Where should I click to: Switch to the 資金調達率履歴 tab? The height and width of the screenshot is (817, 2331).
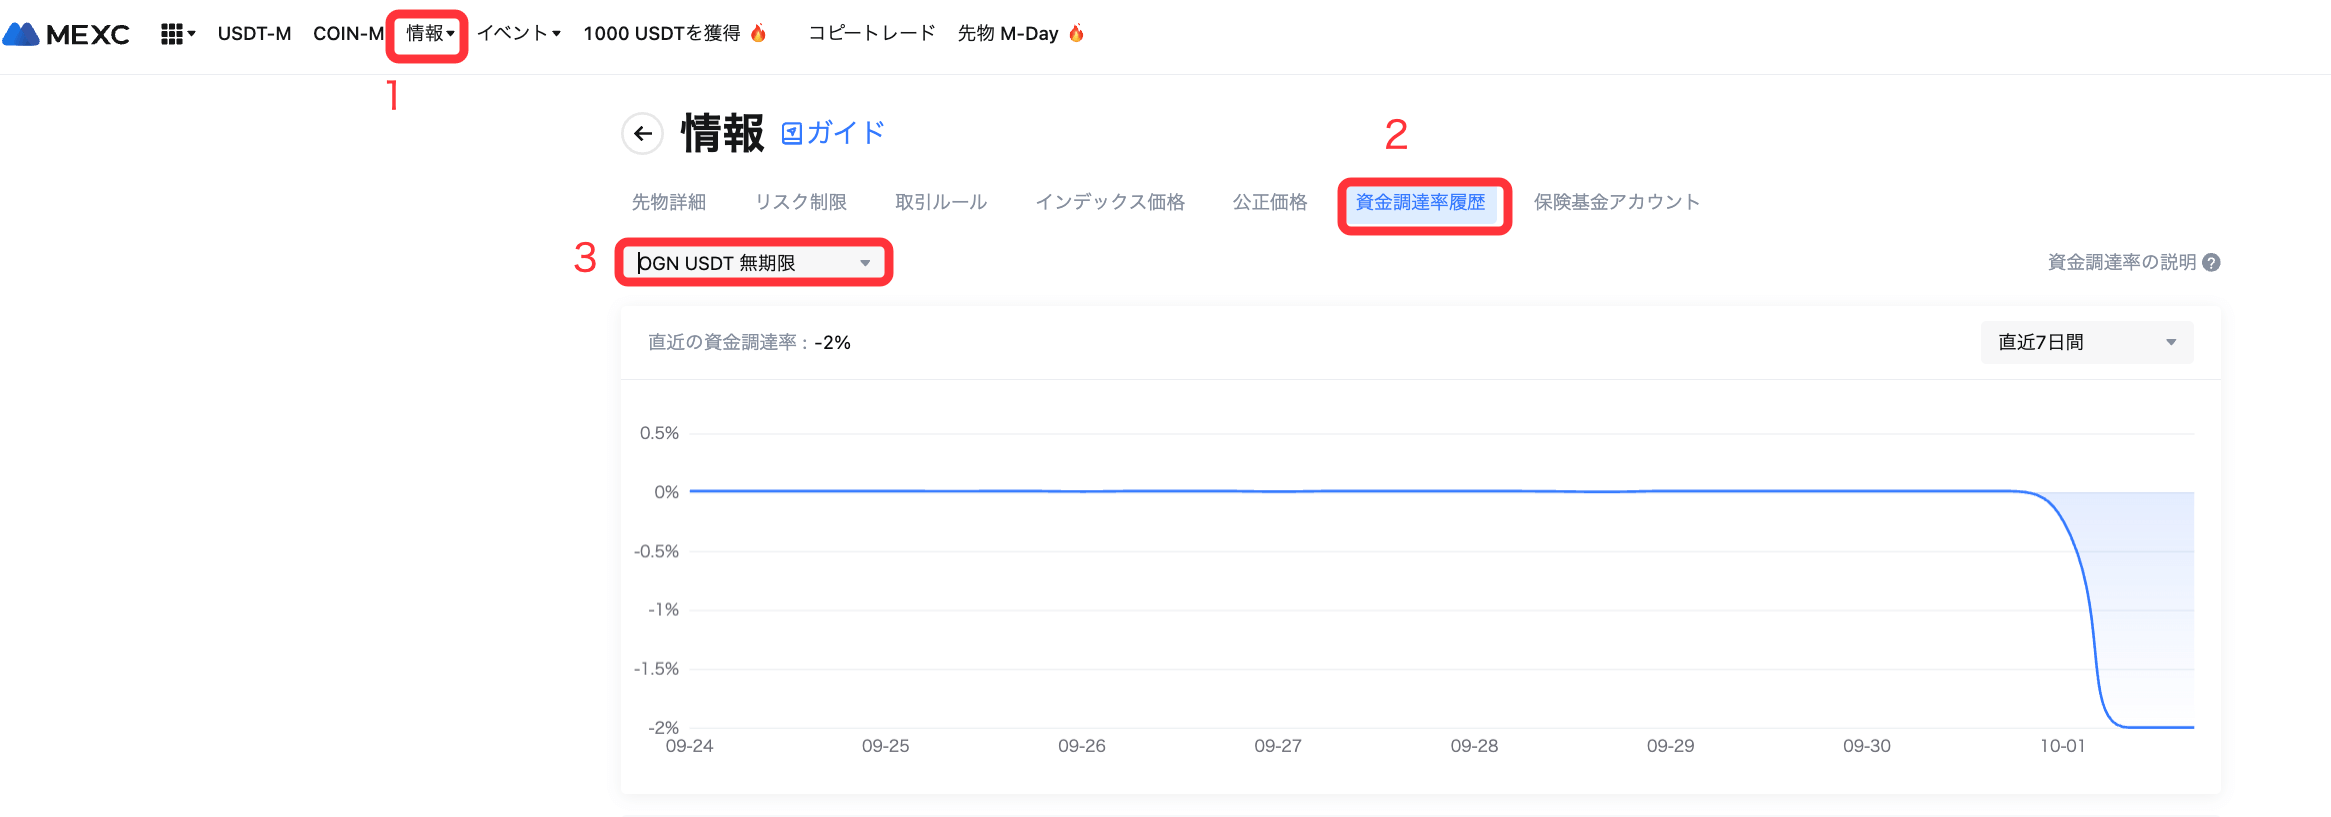point(1420,202)
